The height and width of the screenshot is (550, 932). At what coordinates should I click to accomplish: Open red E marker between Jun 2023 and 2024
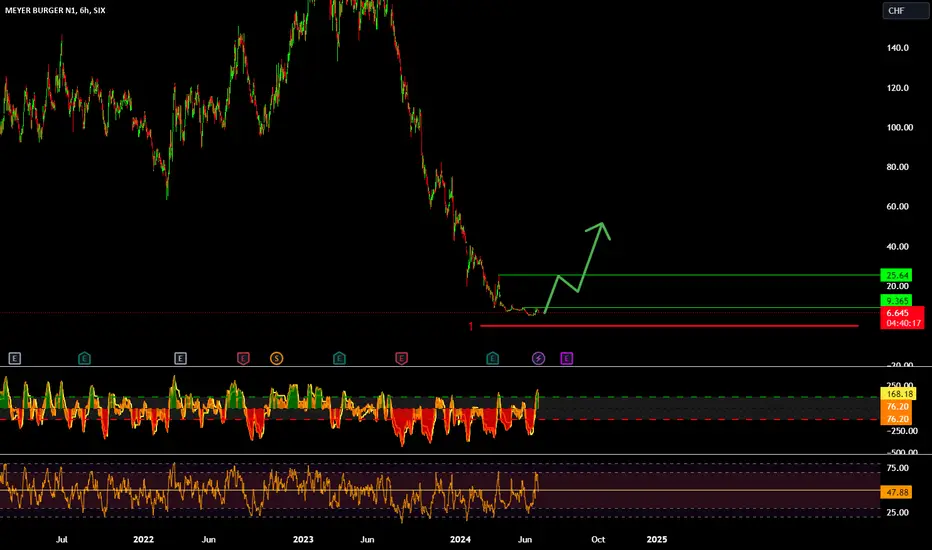pyautogui.click(x=401, y=359)
